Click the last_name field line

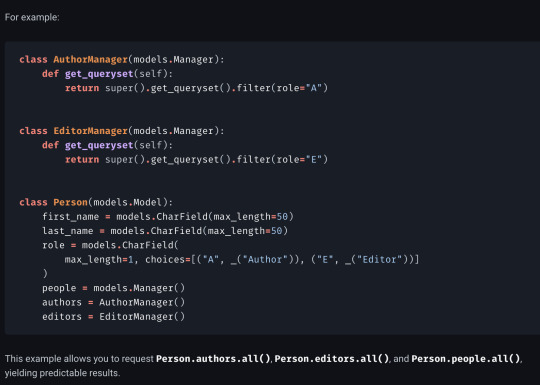[x=165, y=231]
